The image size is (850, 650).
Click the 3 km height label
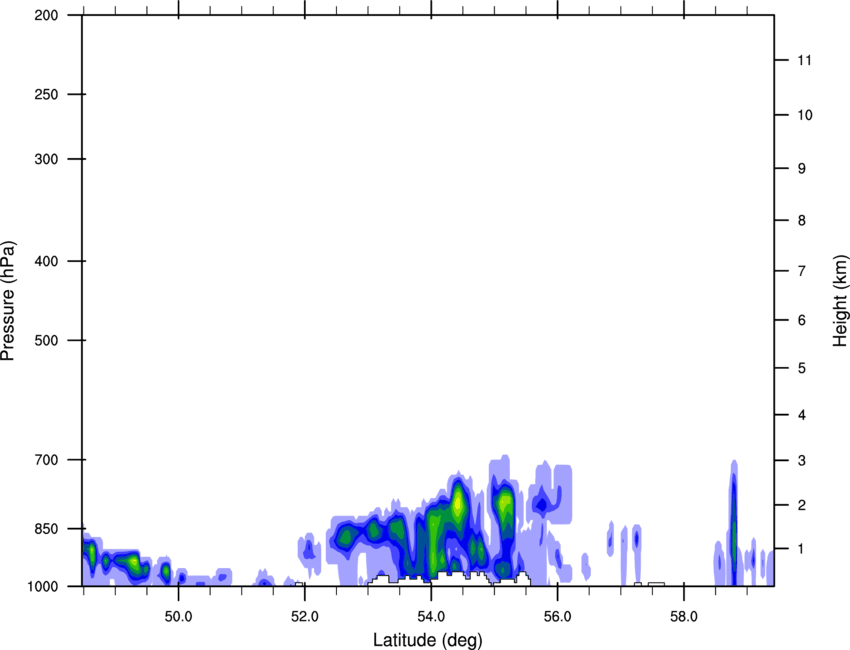click(801, 461)
